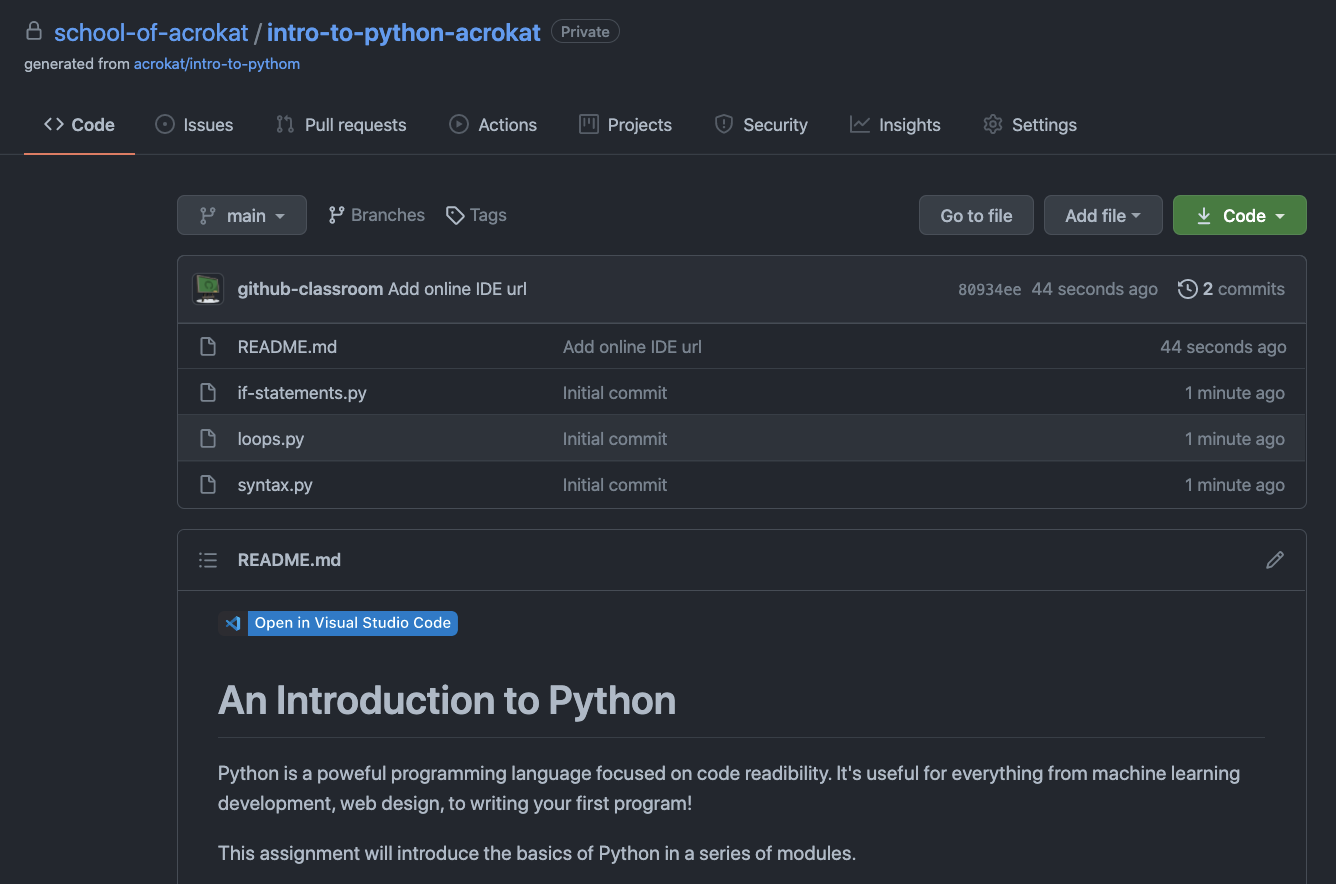
Task: Open the if-statements.py file
Action: (302, 393)
